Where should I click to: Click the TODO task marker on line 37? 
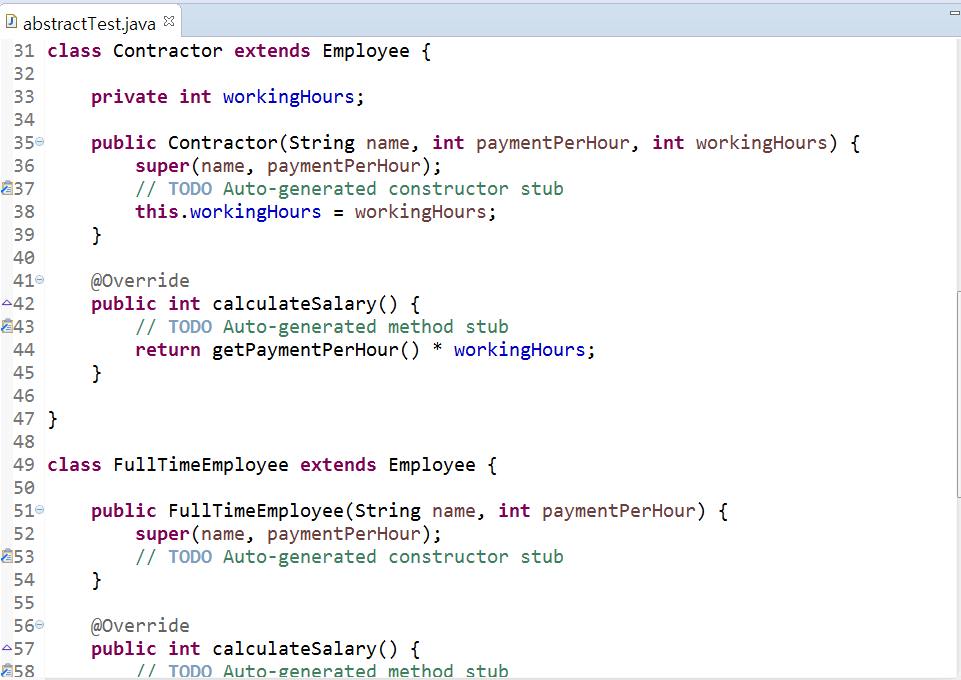[x=7, y=188]
